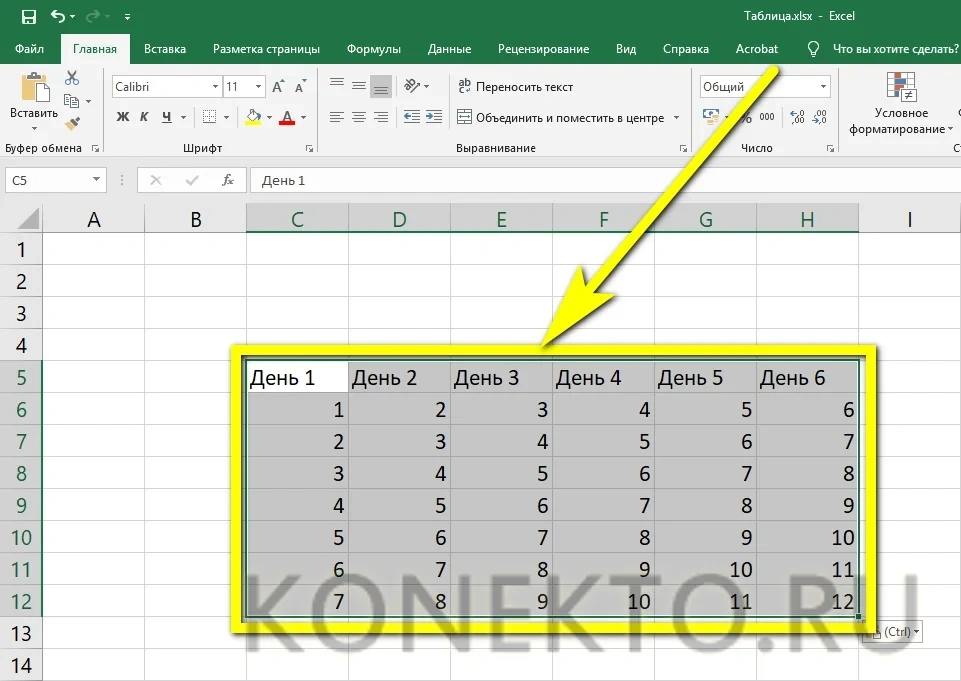Click the Center horizontal alignment icon
This screenshot has height=681, width=961.
358,117
